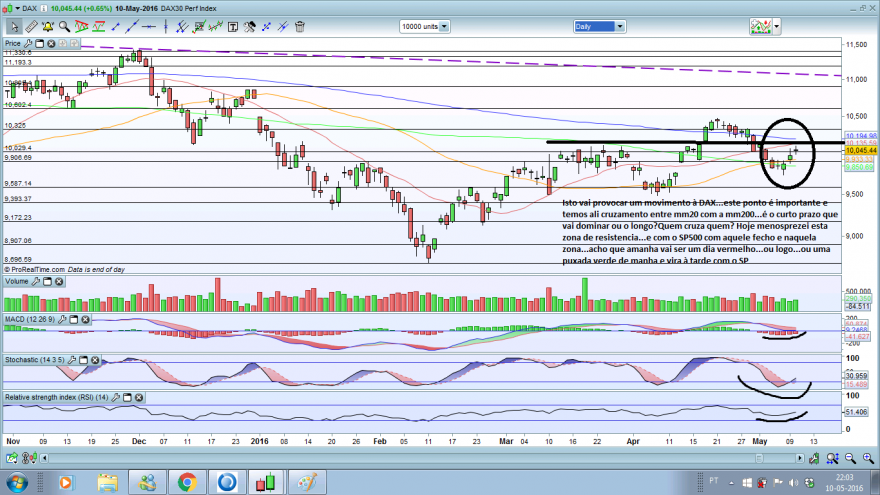Click the trash can delete-objects icon
The height and width of the screenshot is (495, 880).
point(300,26)
